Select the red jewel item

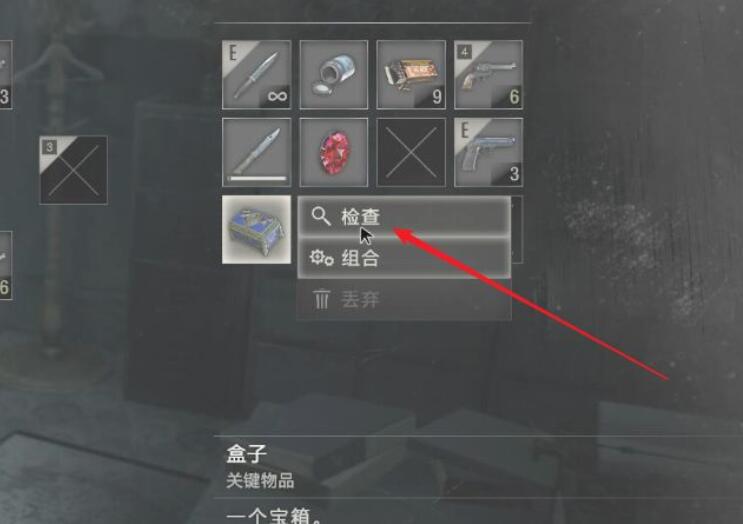(x=334, y=152)
